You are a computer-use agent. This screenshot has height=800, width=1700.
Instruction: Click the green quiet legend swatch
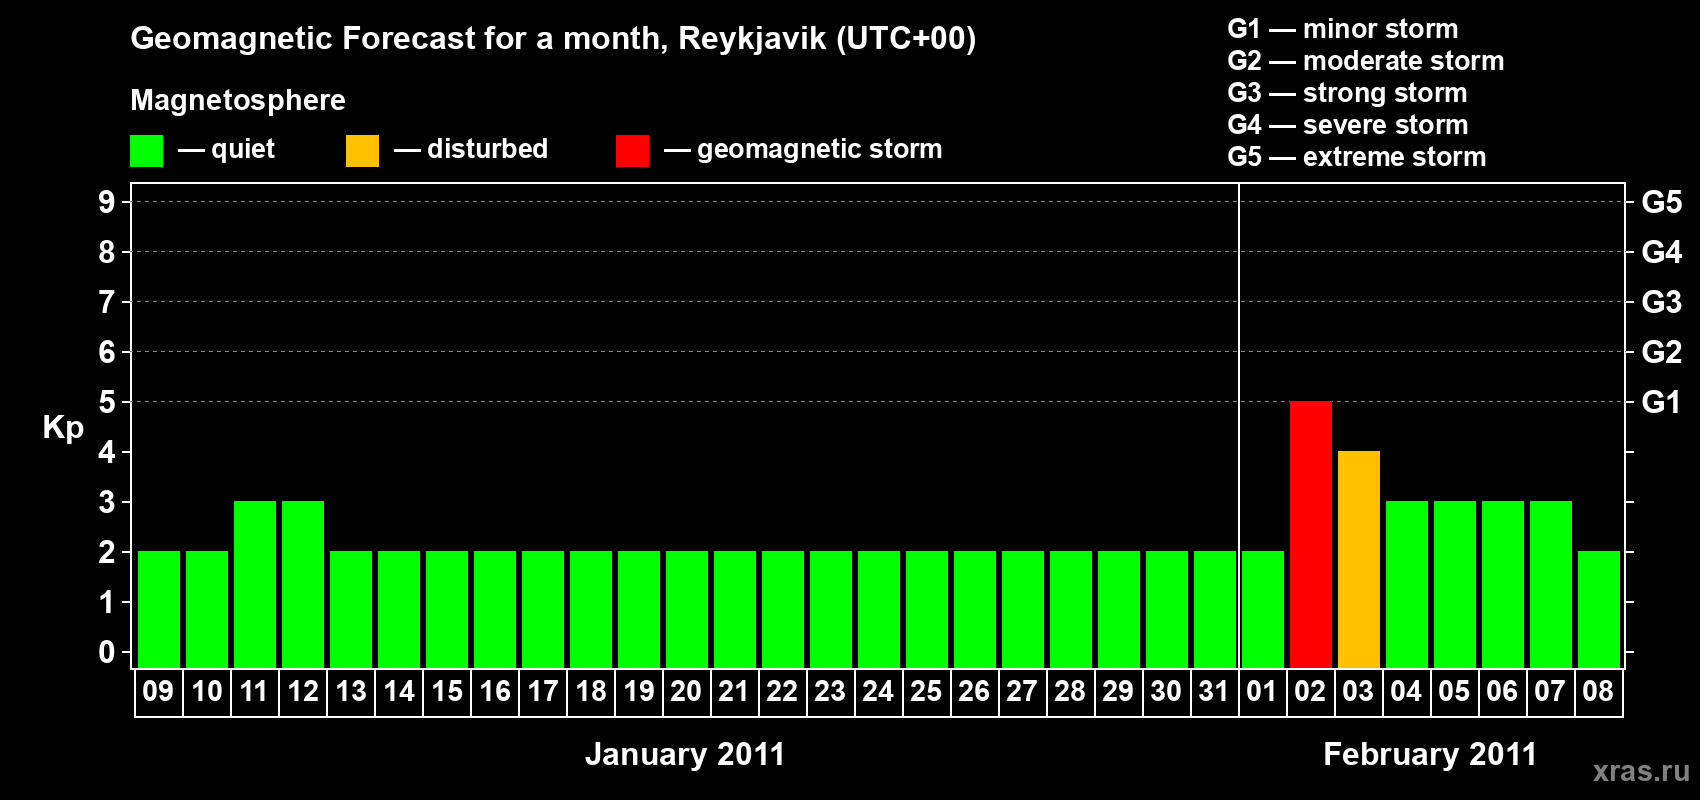(146, 151)
